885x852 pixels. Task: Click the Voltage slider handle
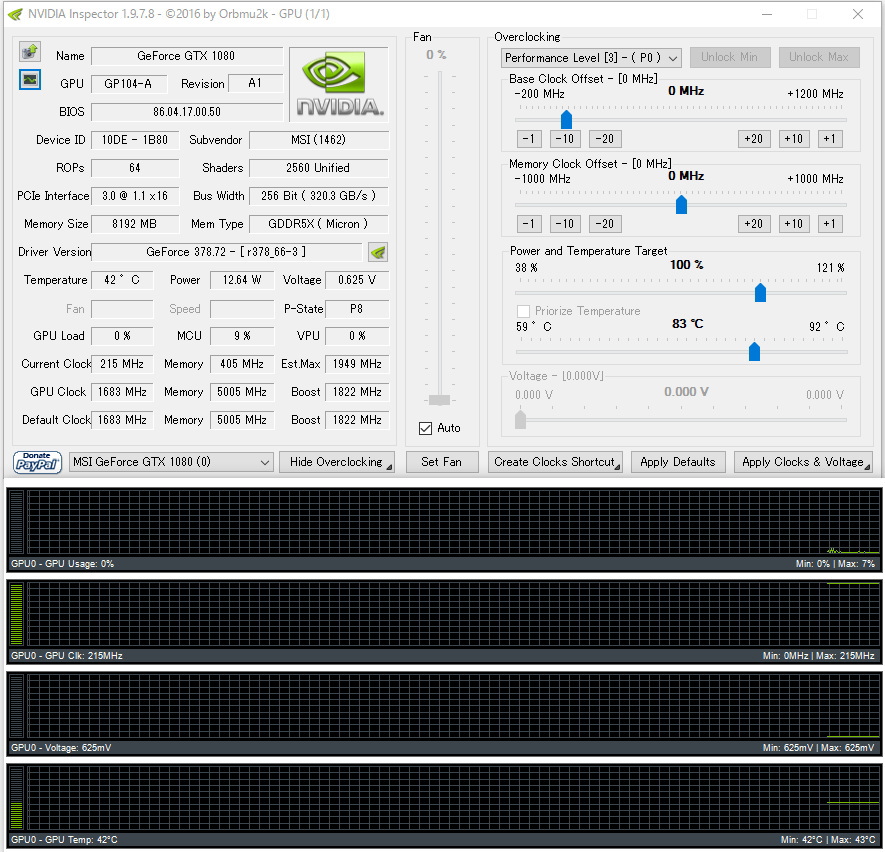click(x=520, y=420)
